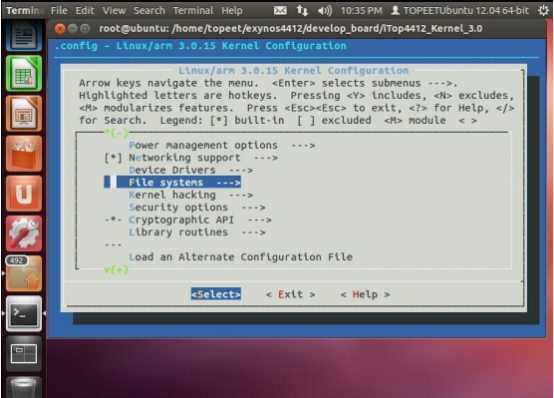Open LibreOffice Writer from the dock

click(x=24, y=36)
